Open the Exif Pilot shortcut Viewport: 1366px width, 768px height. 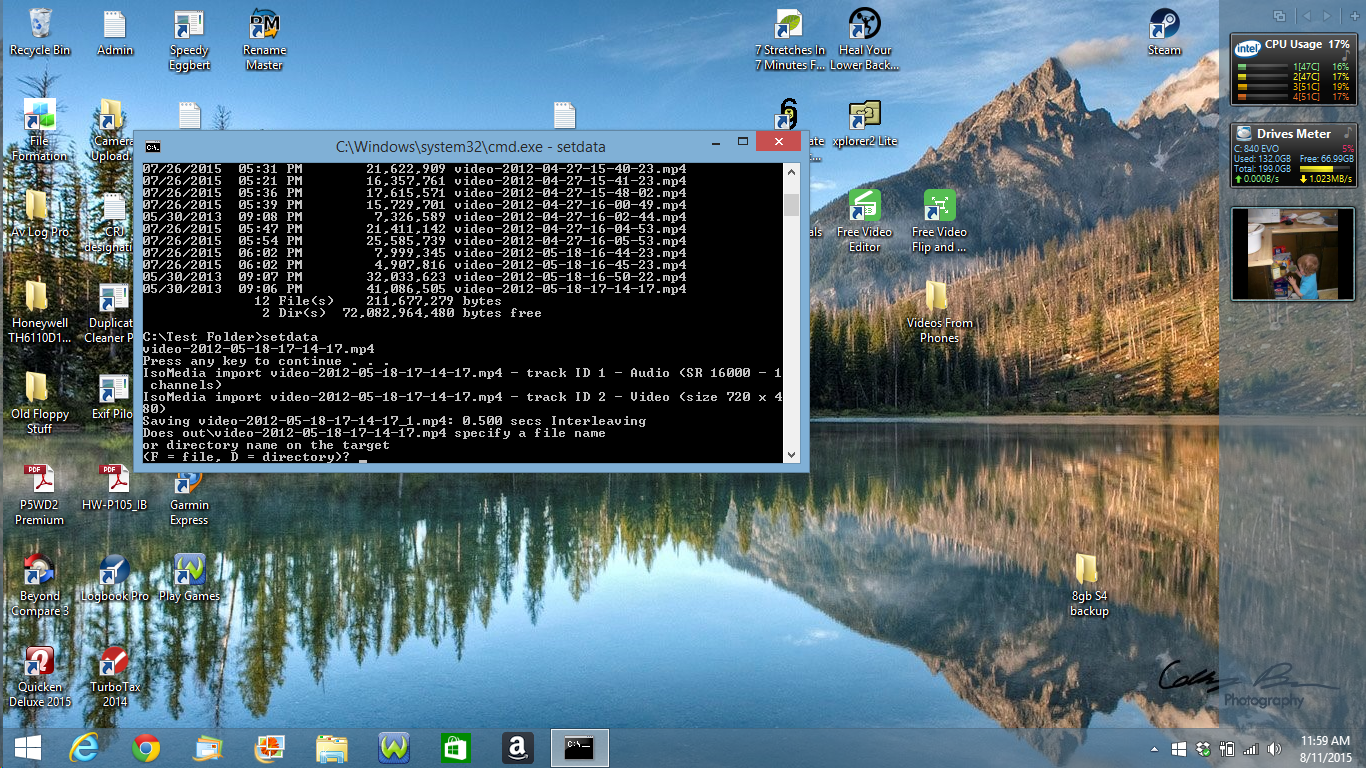(114, 397)
